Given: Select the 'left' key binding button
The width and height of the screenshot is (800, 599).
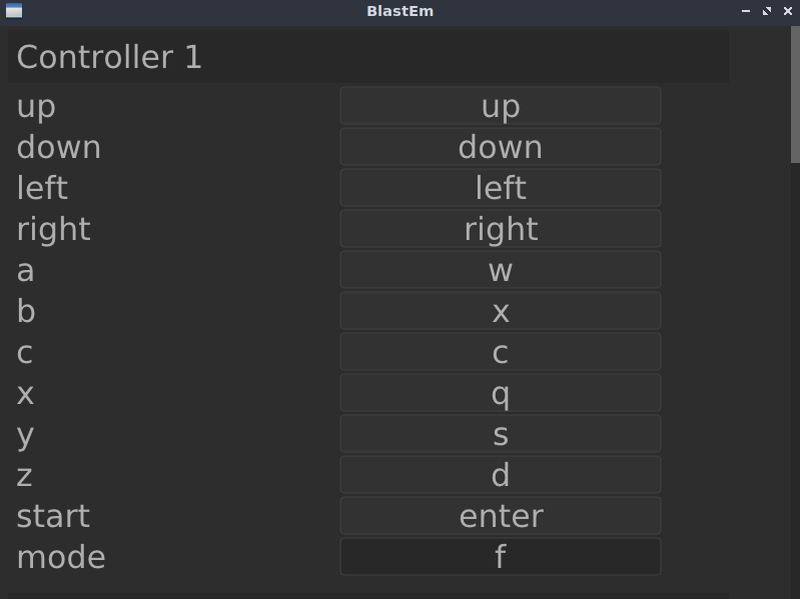Looking at the screenshot, I should point(500,188).
